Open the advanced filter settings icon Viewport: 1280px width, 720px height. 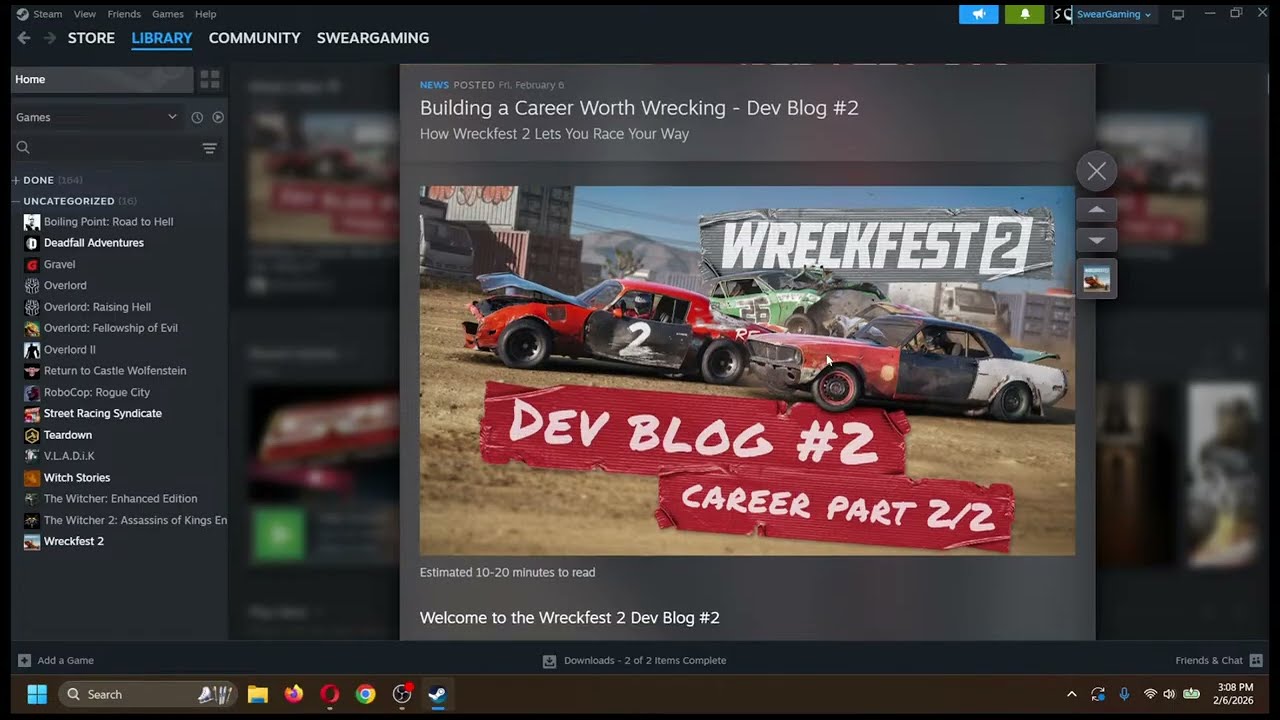click(x=210, y=148)
